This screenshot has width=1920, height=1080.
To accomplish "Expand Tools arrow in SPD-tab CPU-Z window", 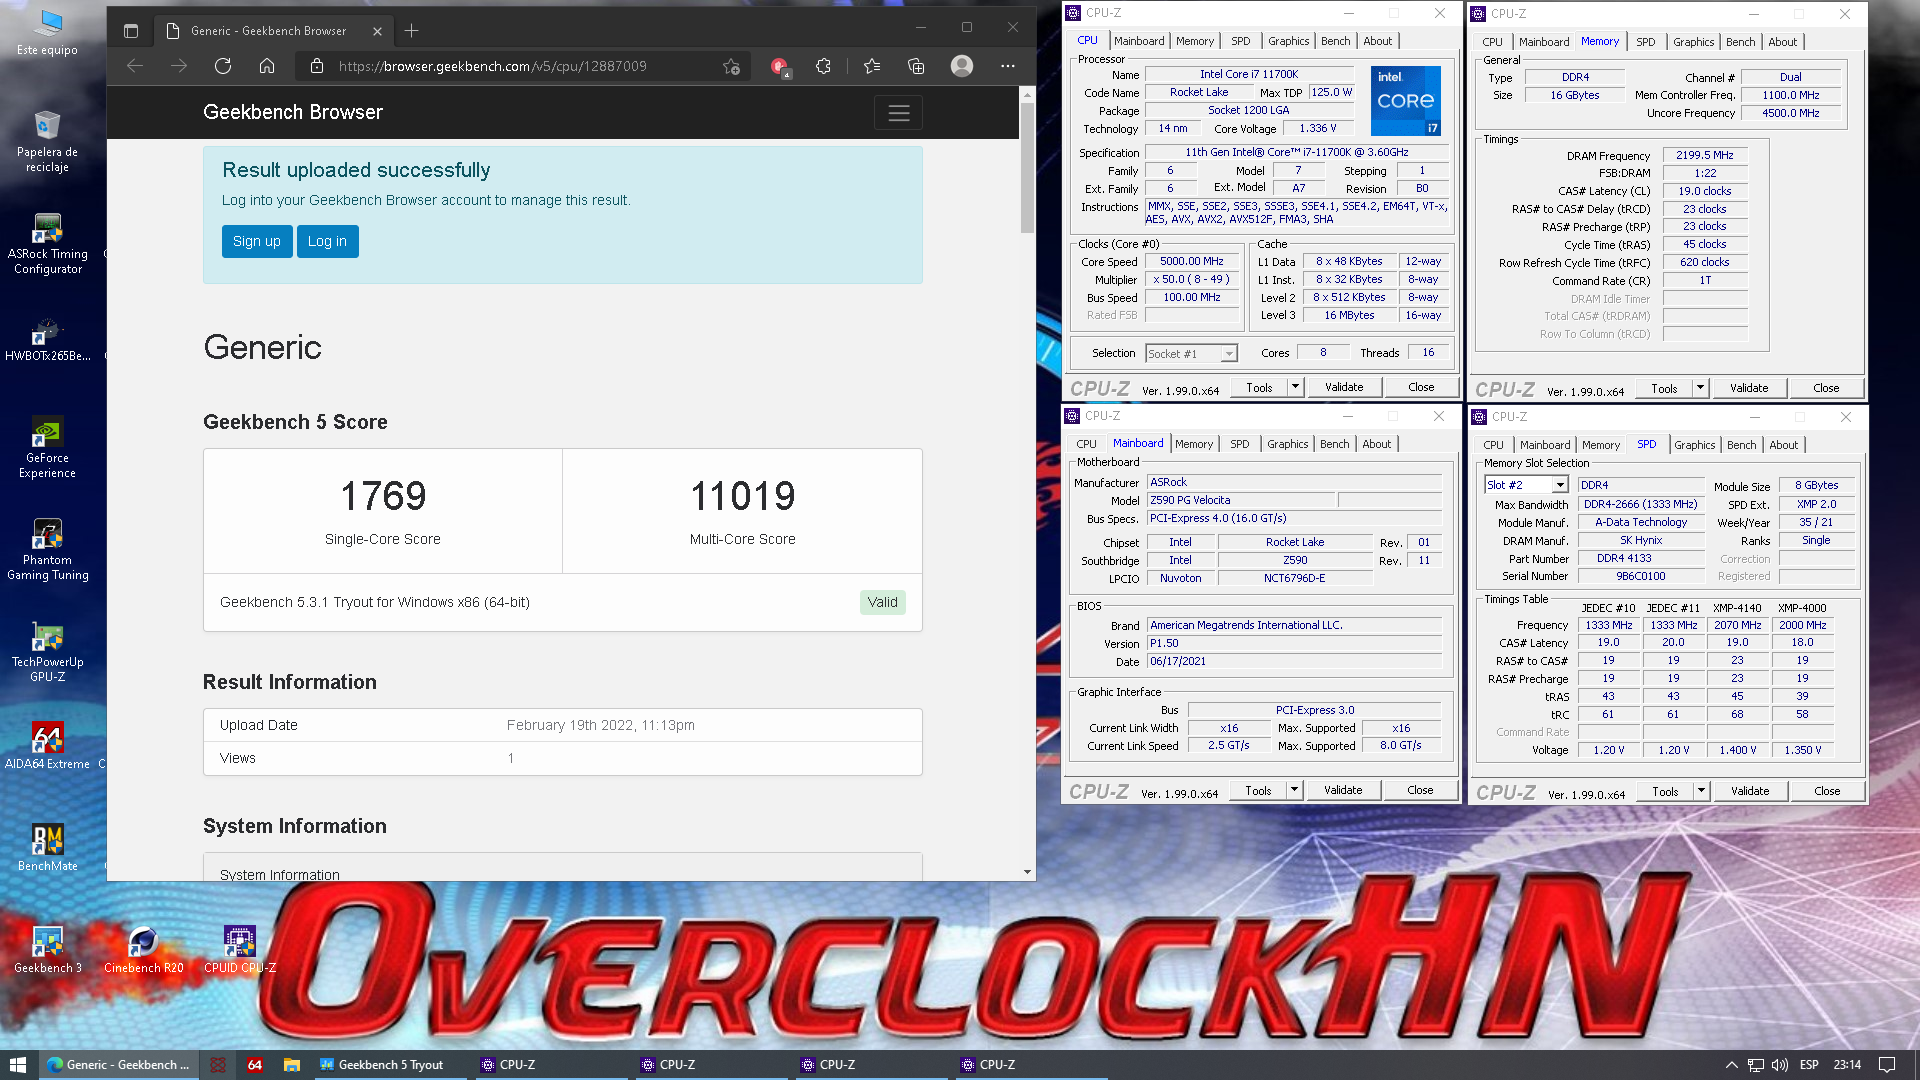I will [1701, 791].
